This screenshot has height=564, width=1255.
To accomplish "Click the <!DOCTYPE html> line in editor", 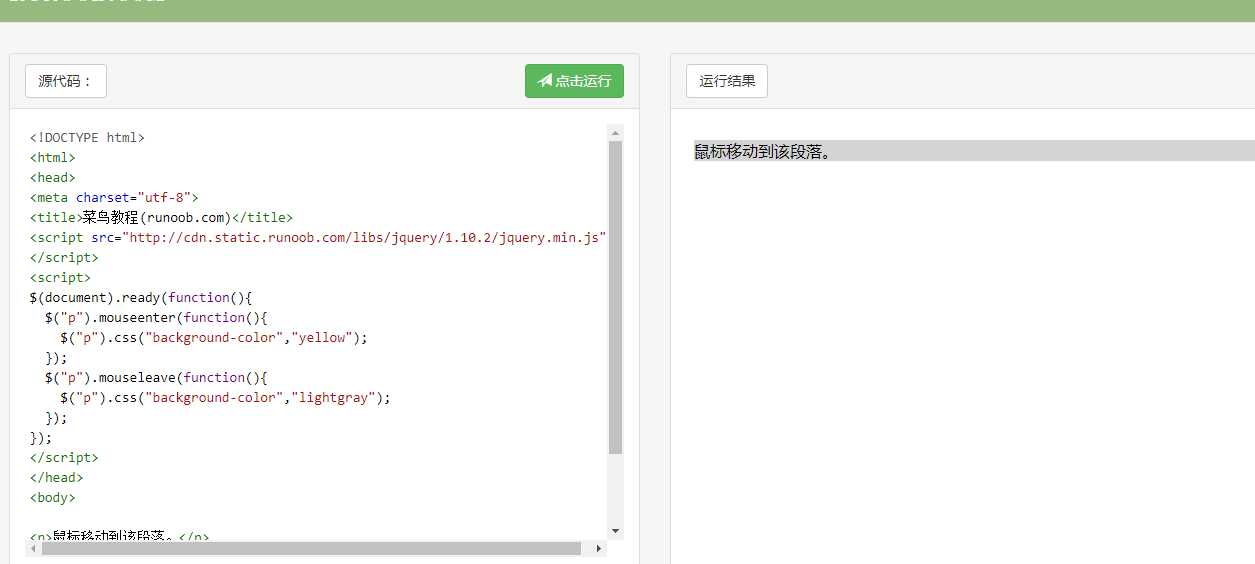I will pyautogui.click(x=87, y=138).
